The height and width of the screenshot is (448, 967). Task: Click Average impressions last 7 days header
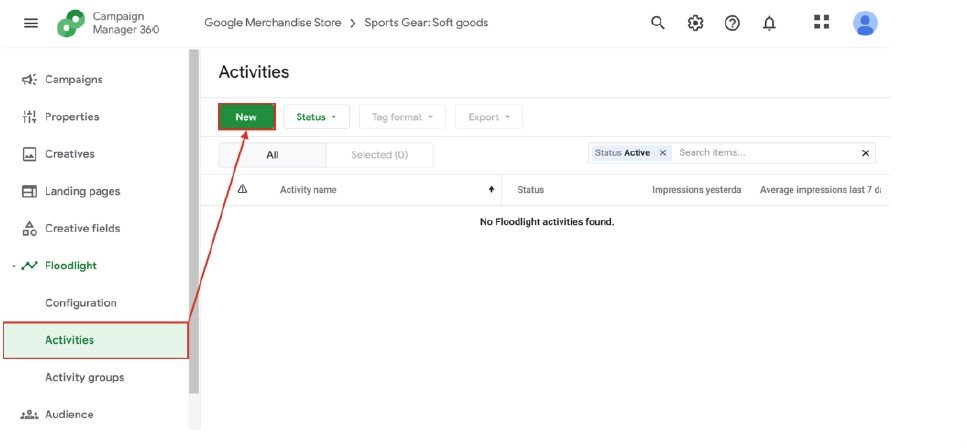tap(820, 189)
